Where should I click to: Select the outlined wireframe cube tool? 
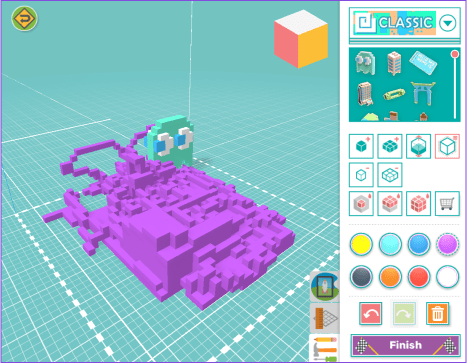(x=447, y=146)
